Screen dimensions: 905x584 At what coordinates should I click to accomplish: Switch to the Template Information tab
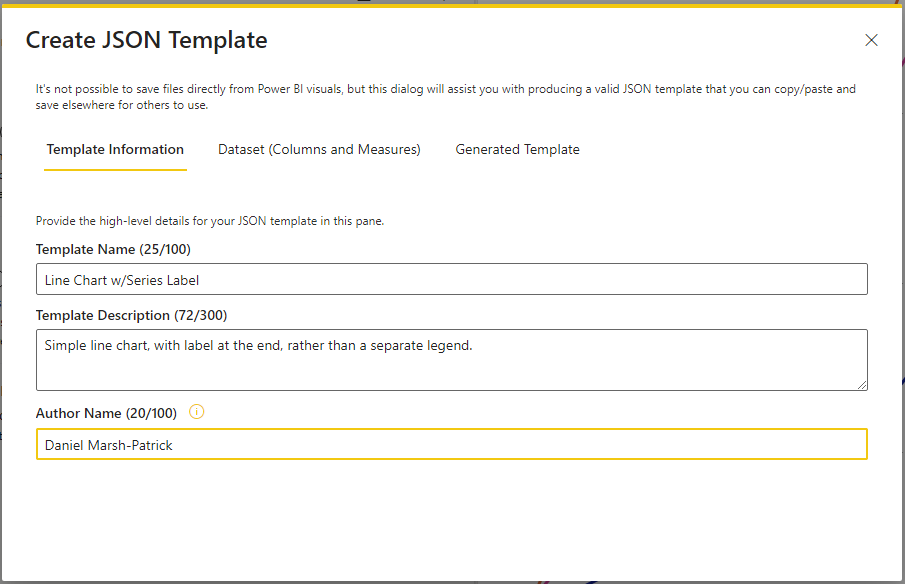(x=115, y=149)
